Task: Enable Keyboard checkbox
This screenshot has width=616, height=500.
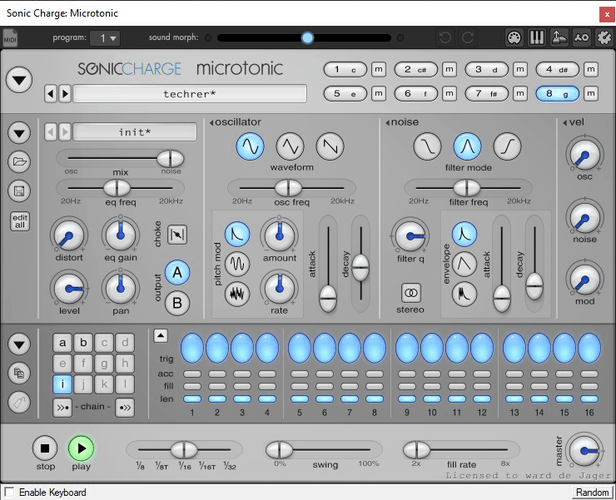Action: (9, 492)
